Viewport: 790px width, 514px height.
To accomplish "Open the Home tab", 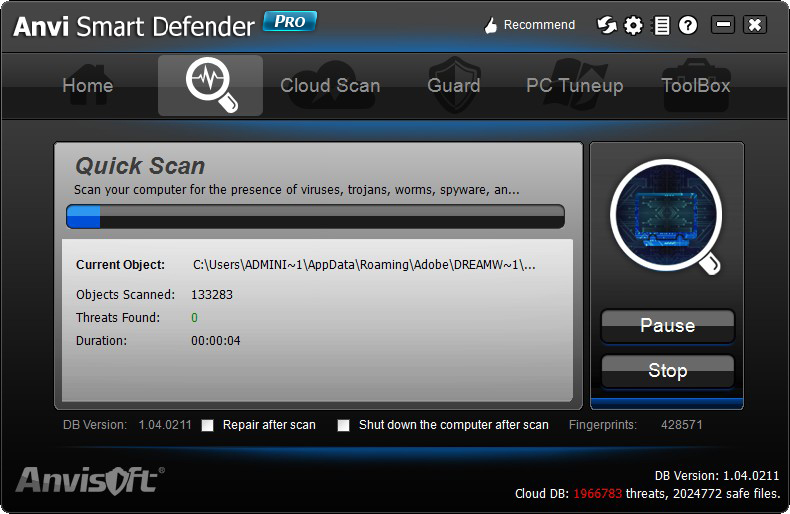I will [x=88, y=85].
